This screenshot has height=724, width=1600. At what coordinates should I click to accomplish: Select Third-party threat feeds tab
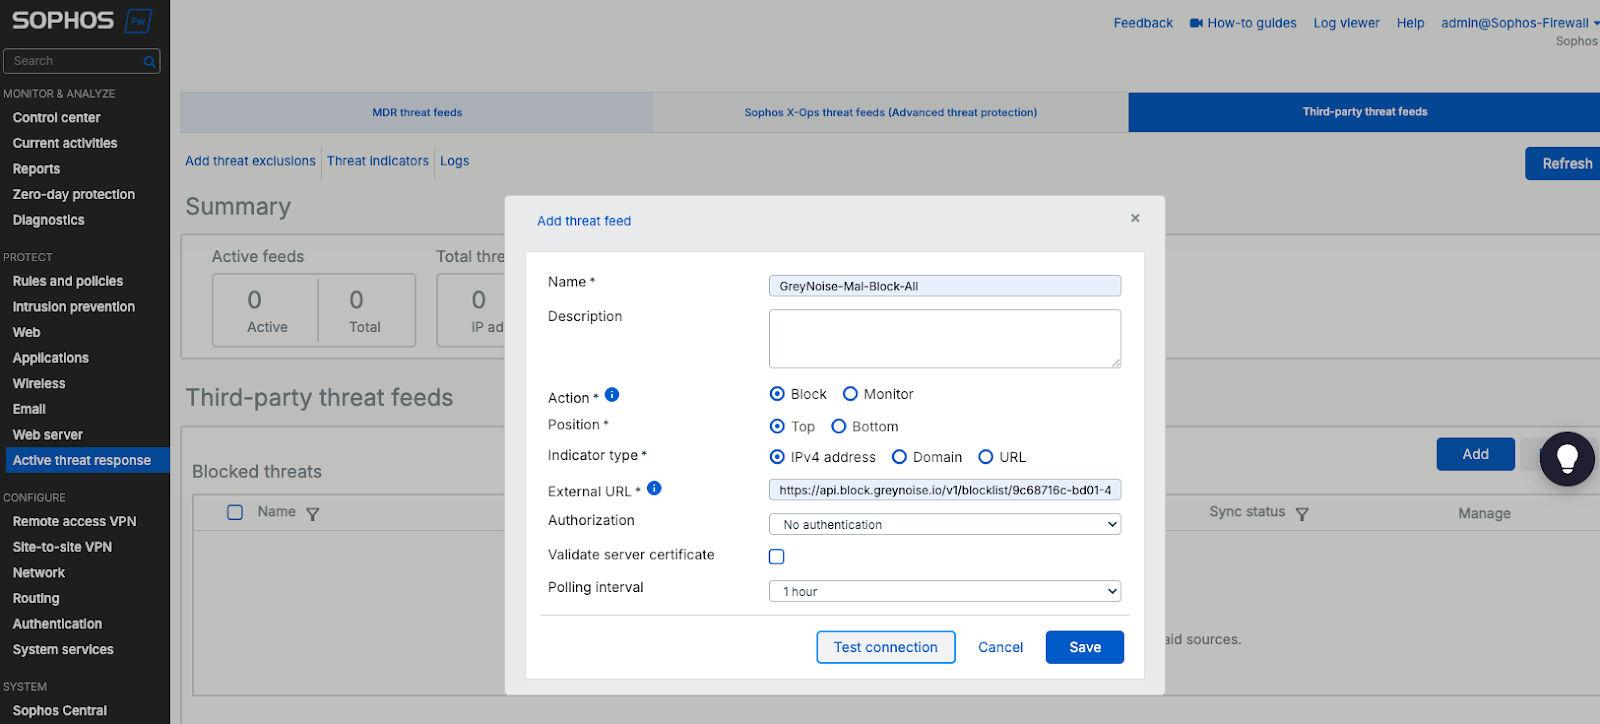[x=1364, y=112]
